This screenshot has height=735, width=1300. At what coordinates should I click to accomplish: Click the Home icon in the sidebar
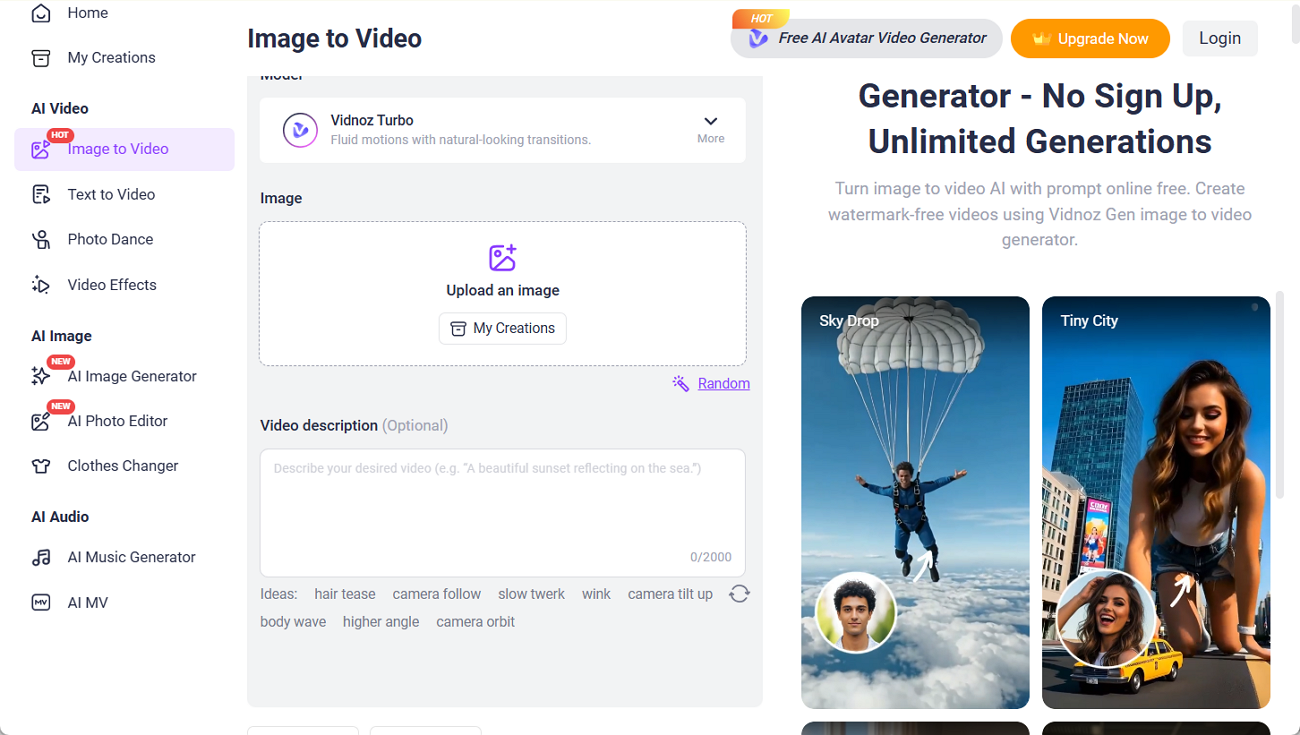pyautogui.click(x=41, y=13)
